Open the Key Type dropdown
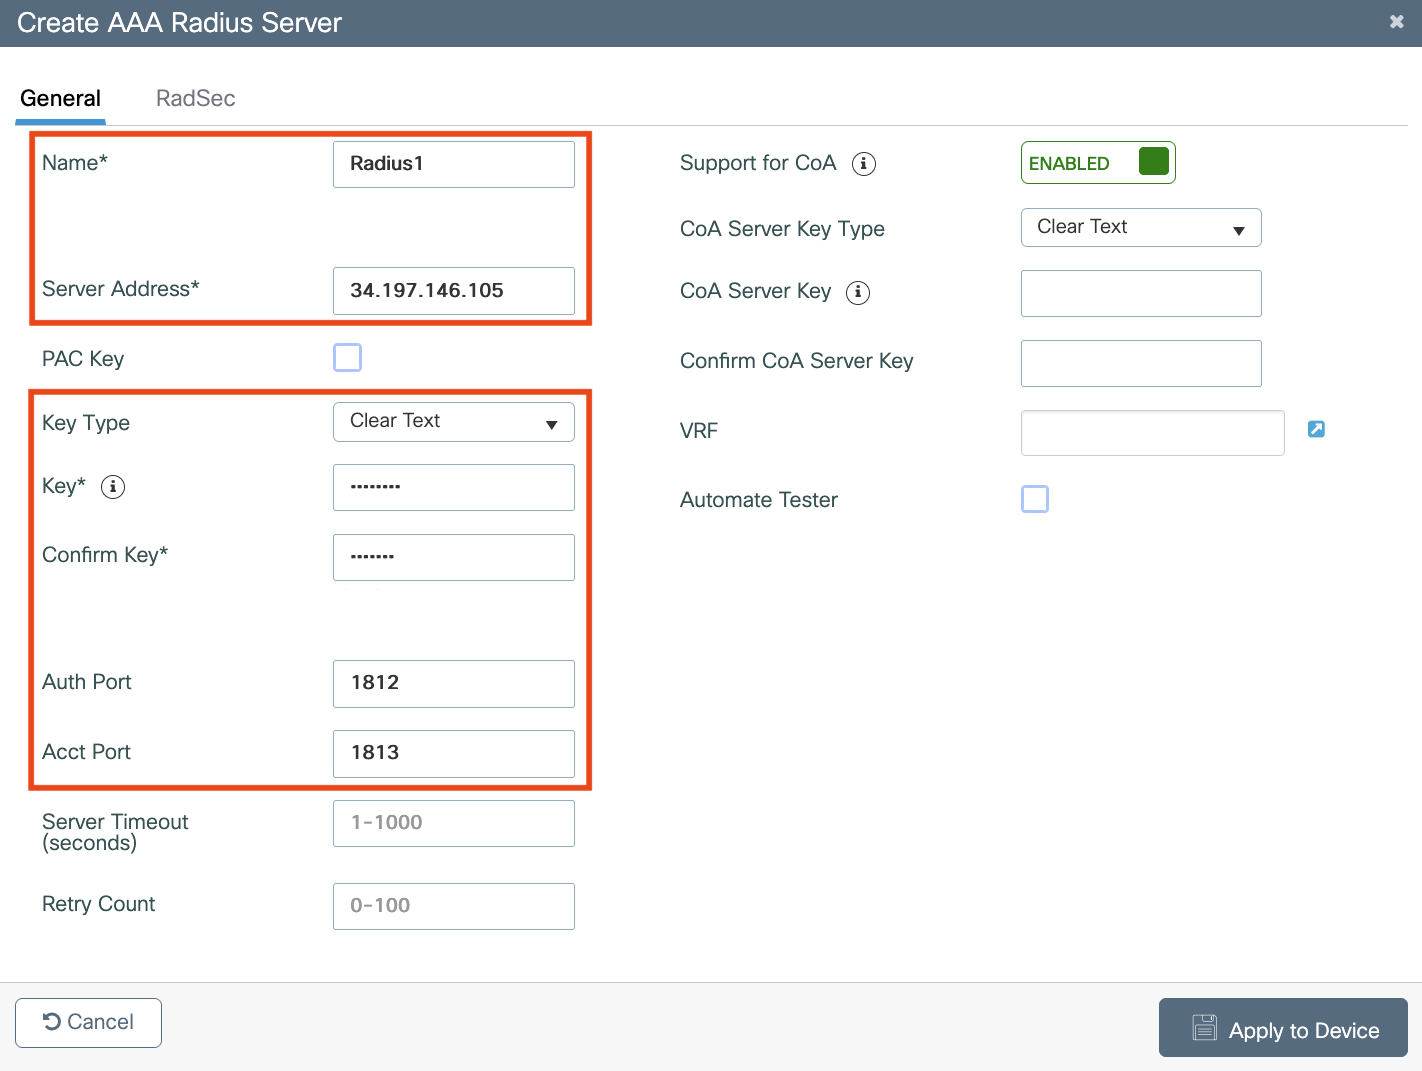The image size is (1422, 1071). [453, 422]
